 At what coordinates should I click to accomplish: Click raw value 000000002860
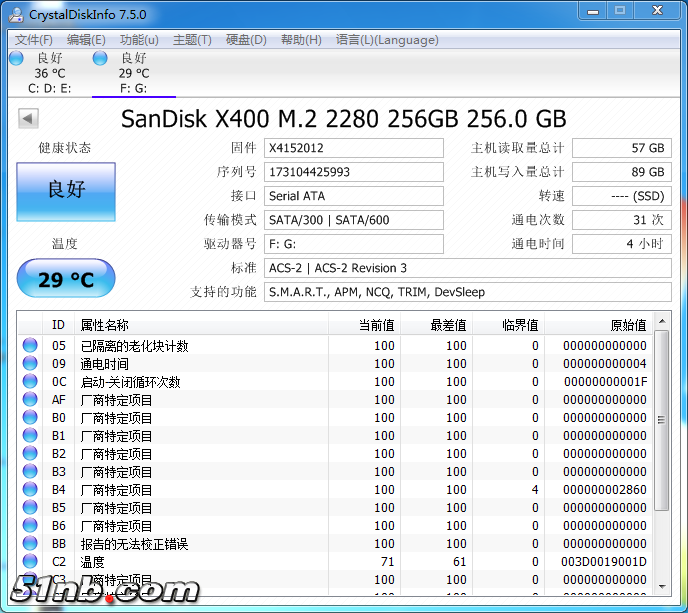[x=605, y=490]
